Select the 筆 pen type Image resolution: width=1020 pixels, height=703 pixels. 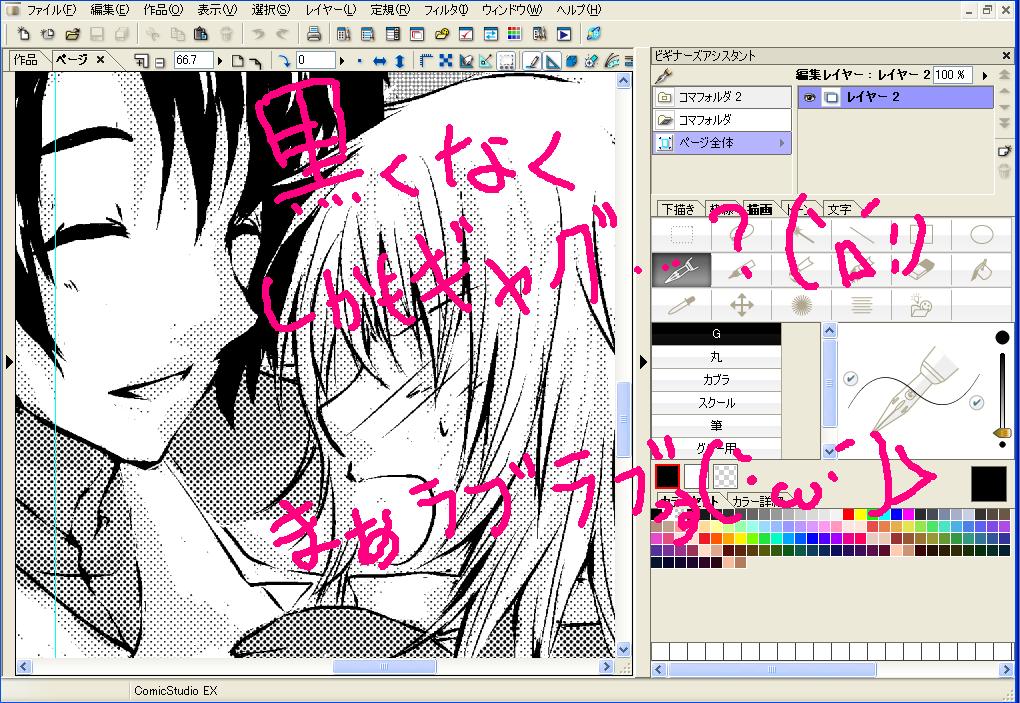coord(716,425)
